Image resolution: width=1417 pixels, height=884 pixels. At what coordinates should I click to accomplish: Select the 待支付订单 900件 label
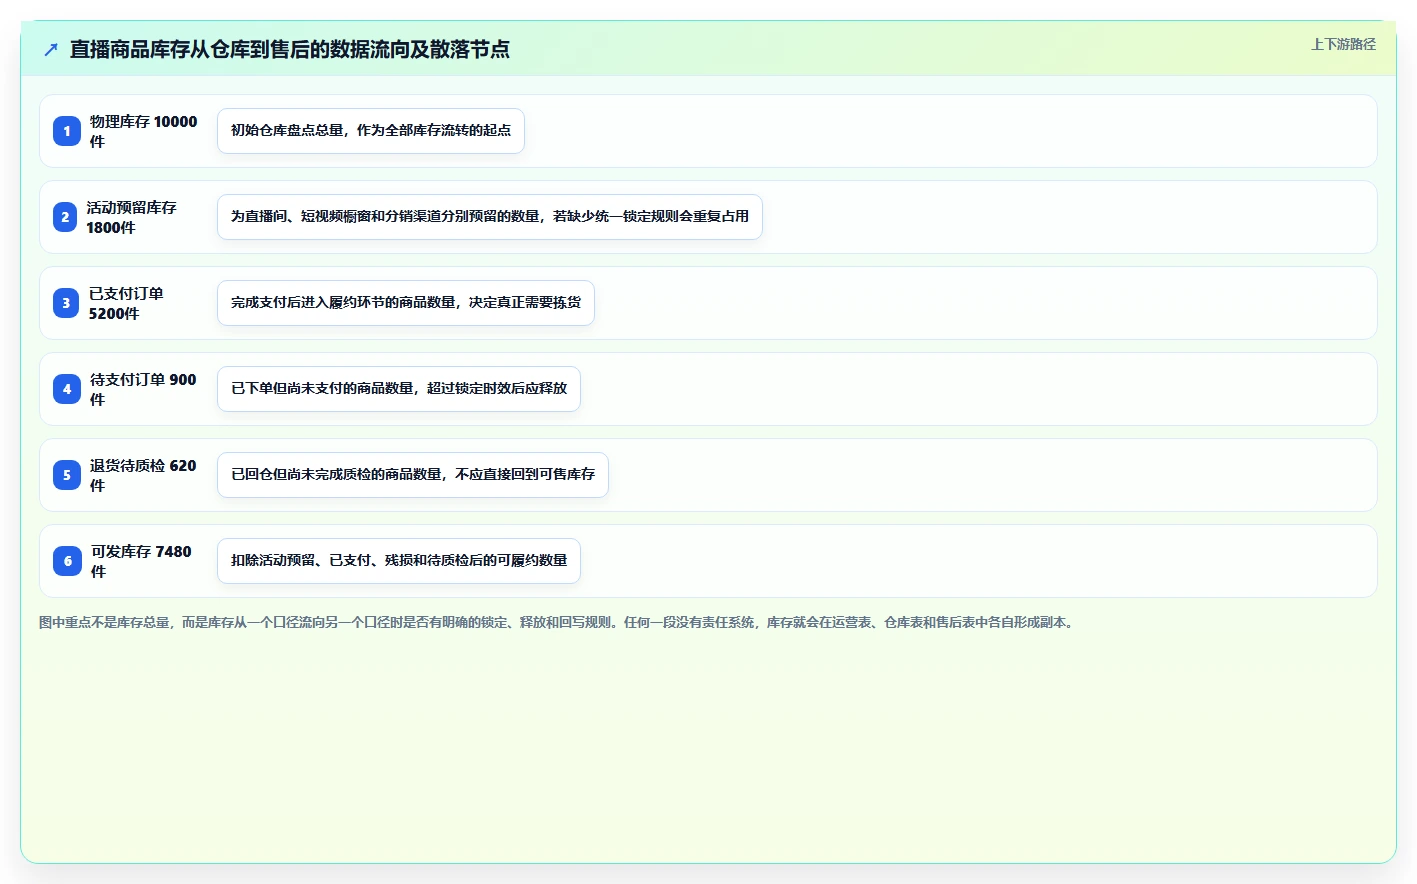(x=143, y=389)
